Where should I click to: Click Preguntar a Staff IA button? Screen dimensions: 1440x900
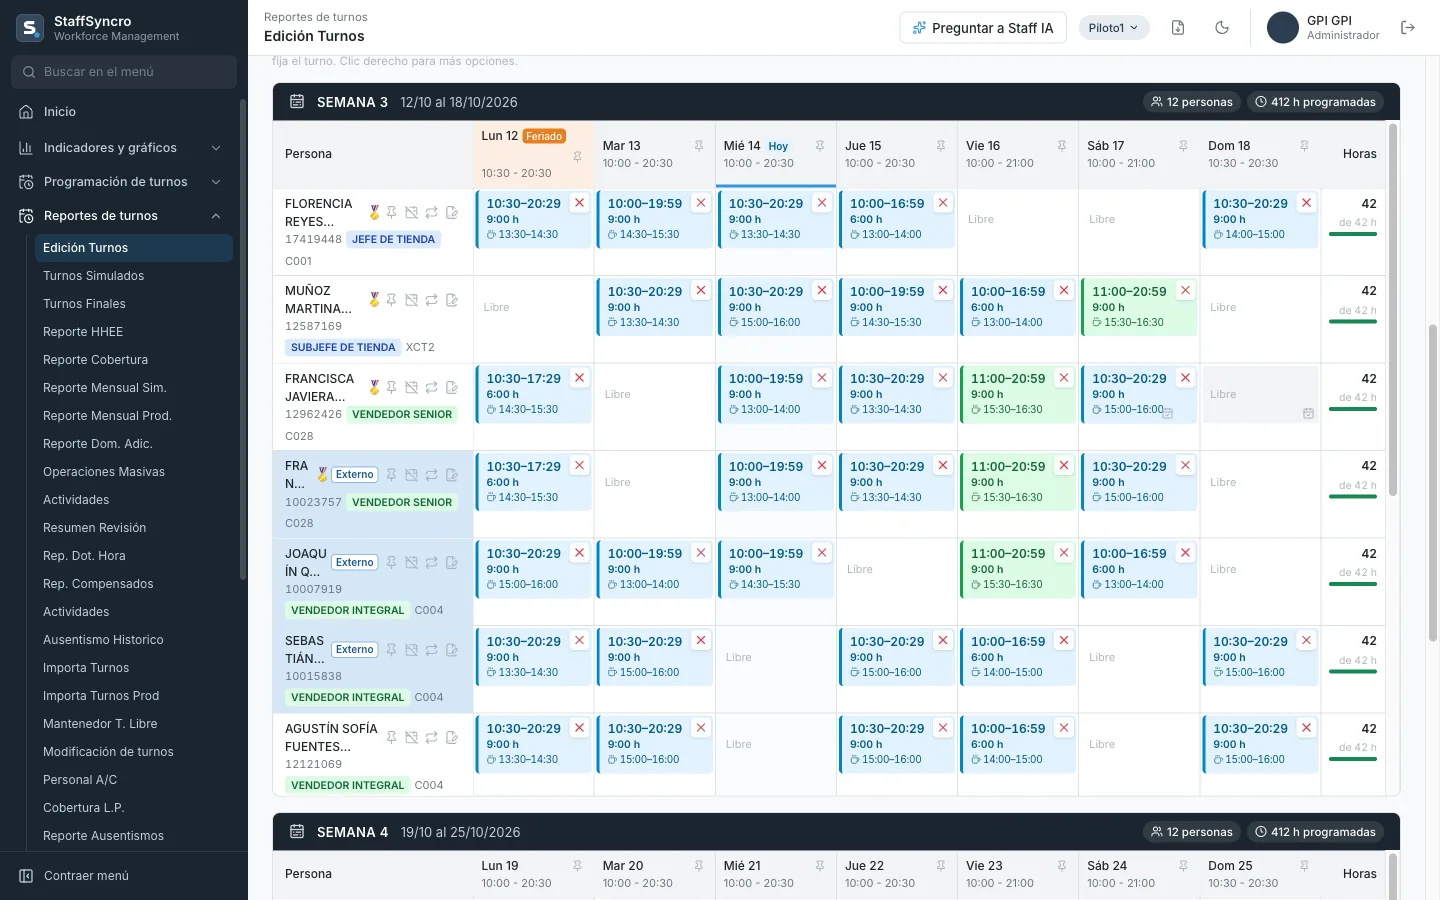[x=983, y=28]
